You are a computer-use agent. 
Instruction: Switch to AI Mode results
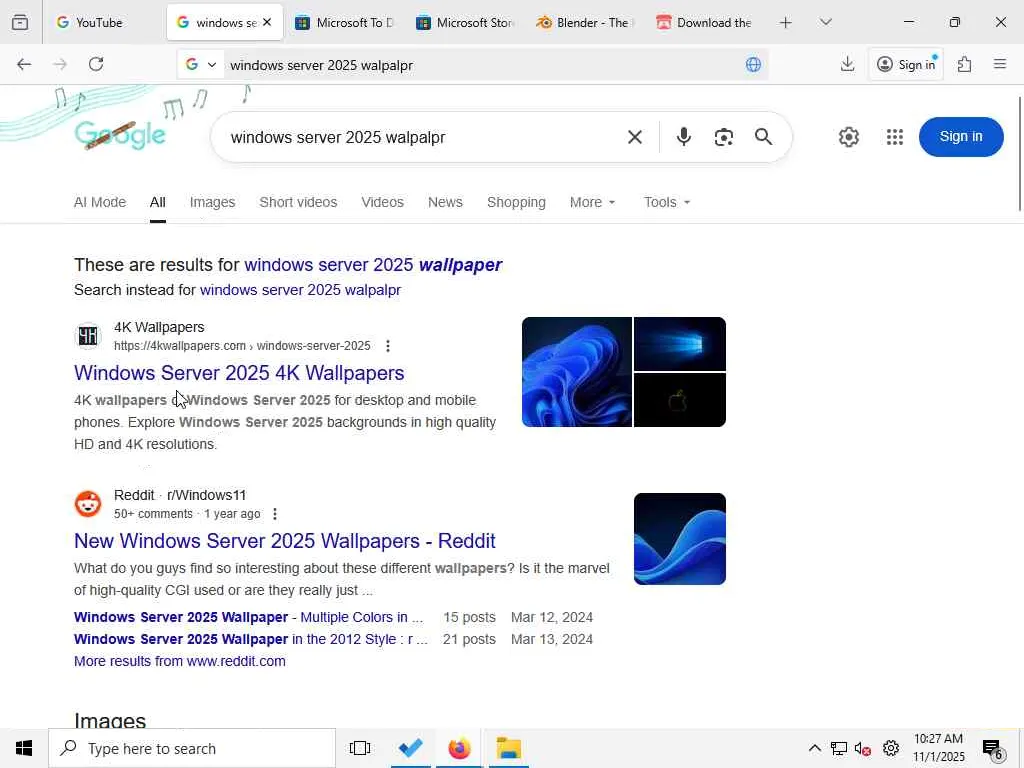point(100,202)
